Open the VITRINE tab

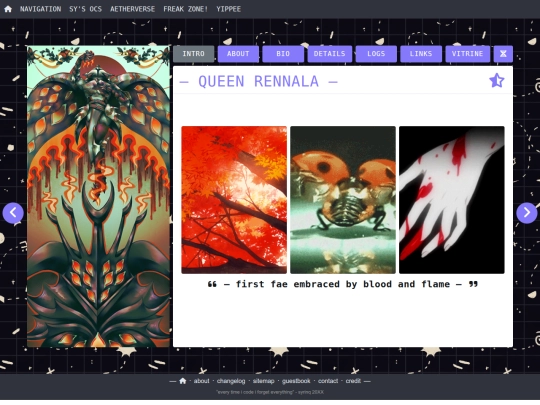pyautogui.click(x=467, y=54)
